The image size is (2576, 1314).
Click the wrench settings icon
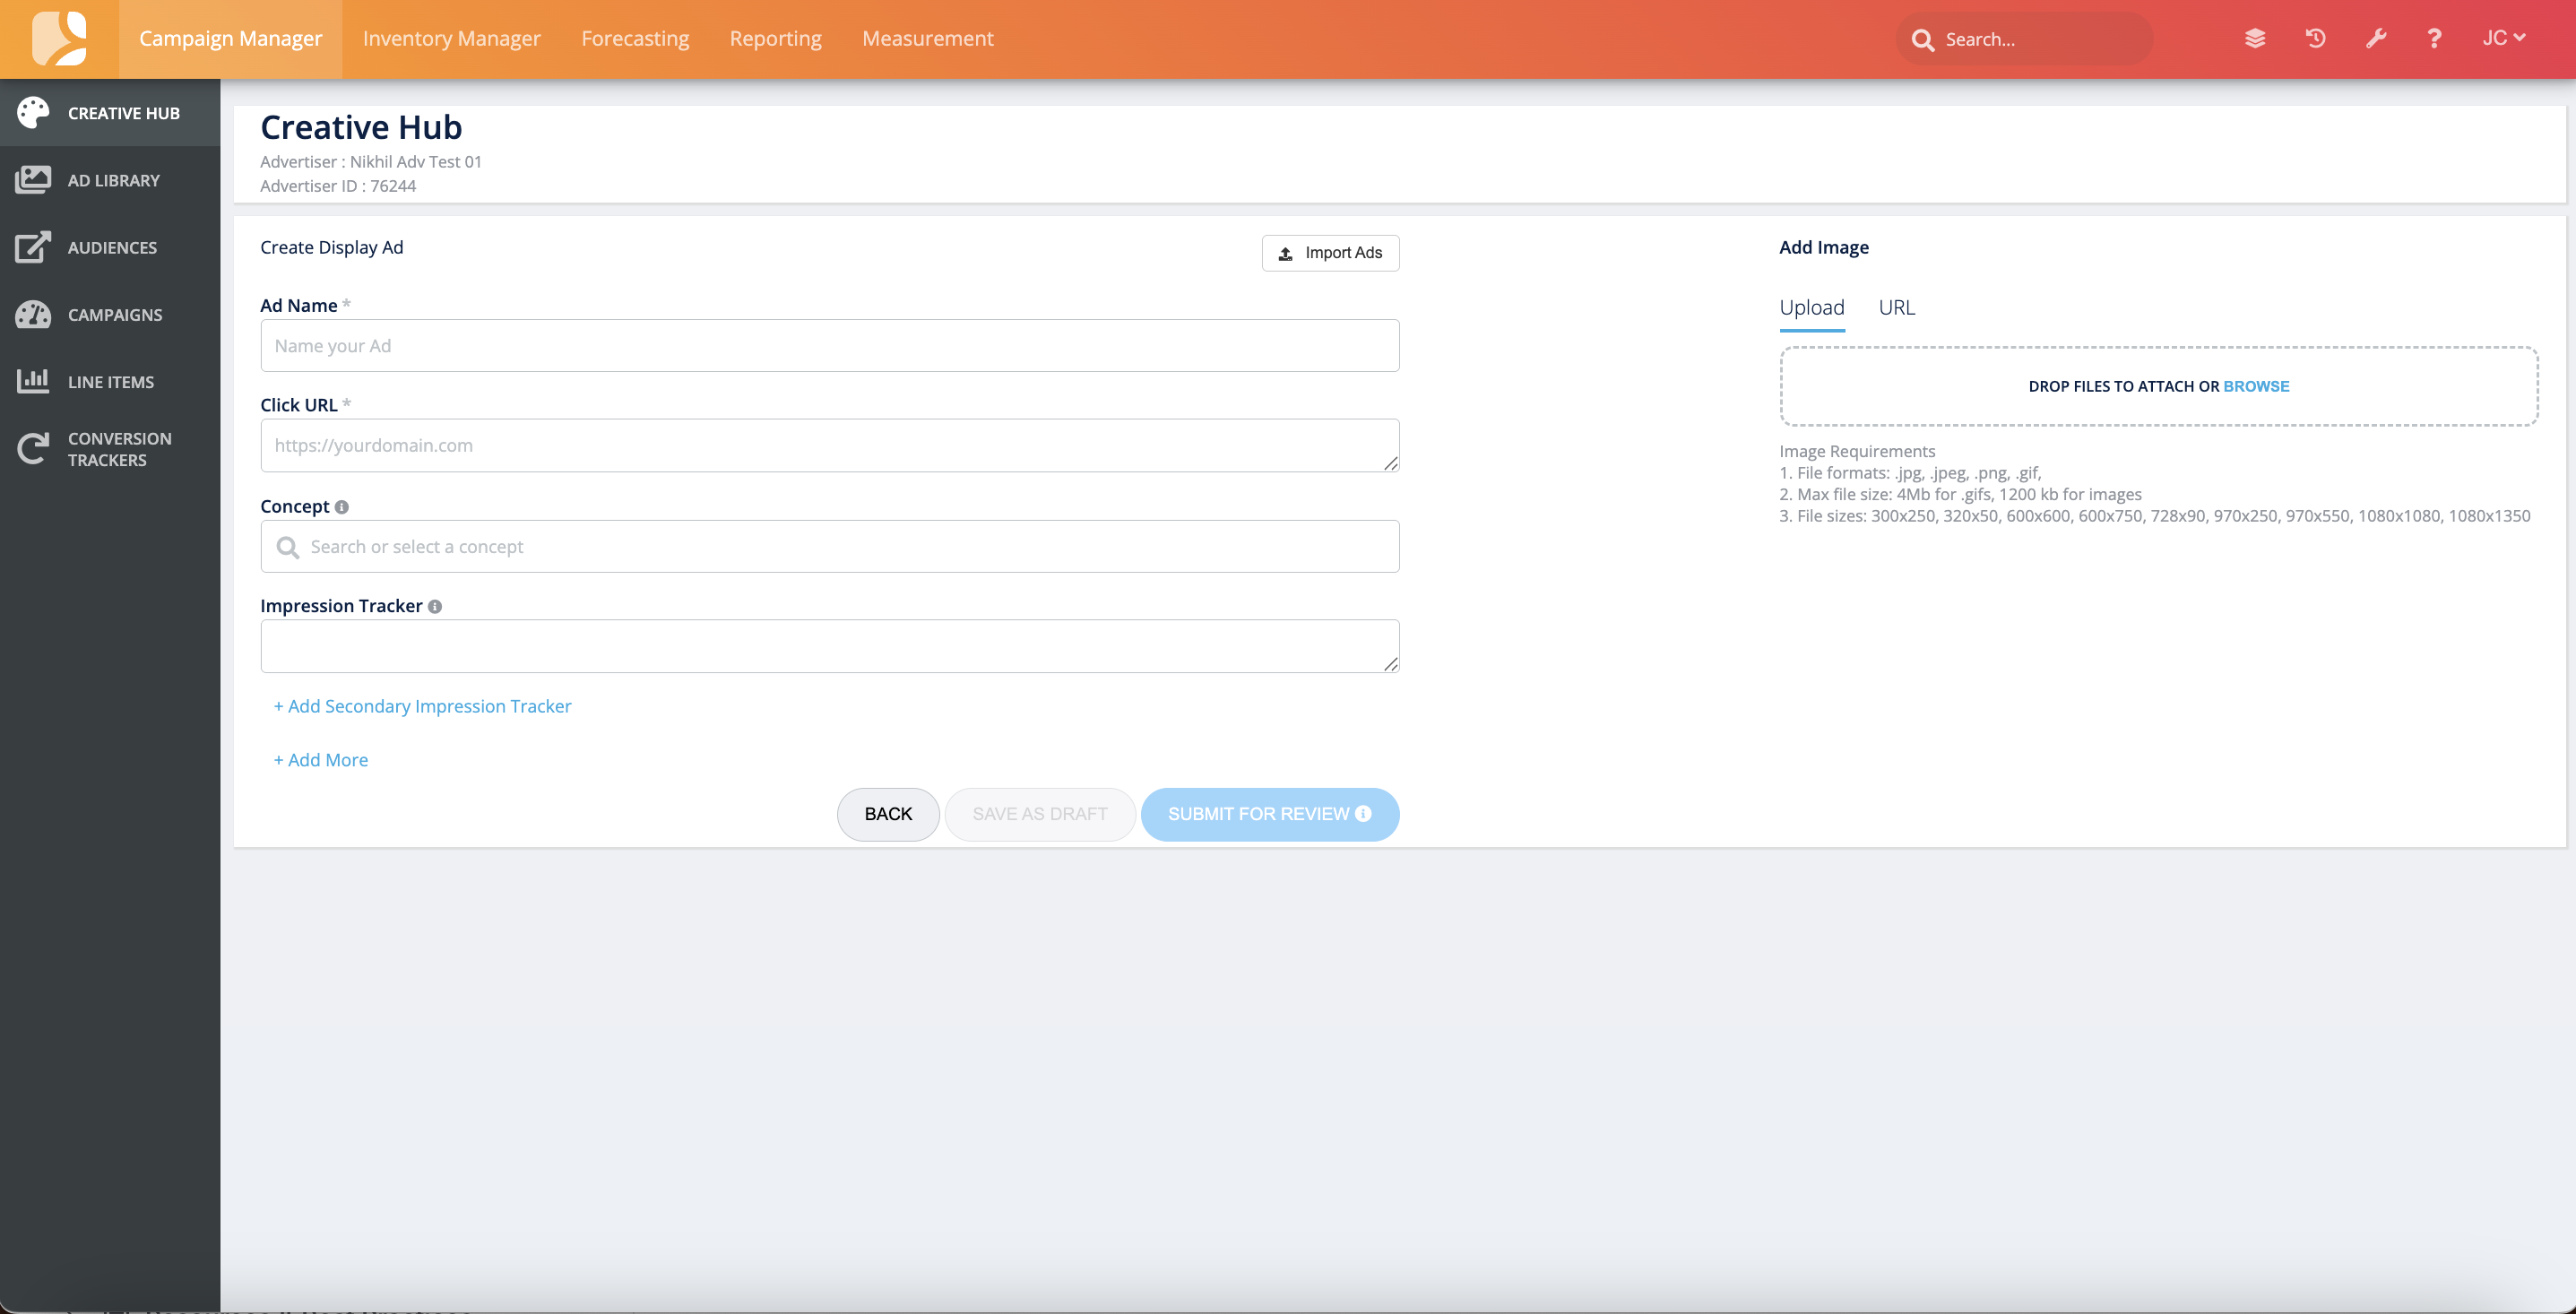click(x=2376, y=38)
